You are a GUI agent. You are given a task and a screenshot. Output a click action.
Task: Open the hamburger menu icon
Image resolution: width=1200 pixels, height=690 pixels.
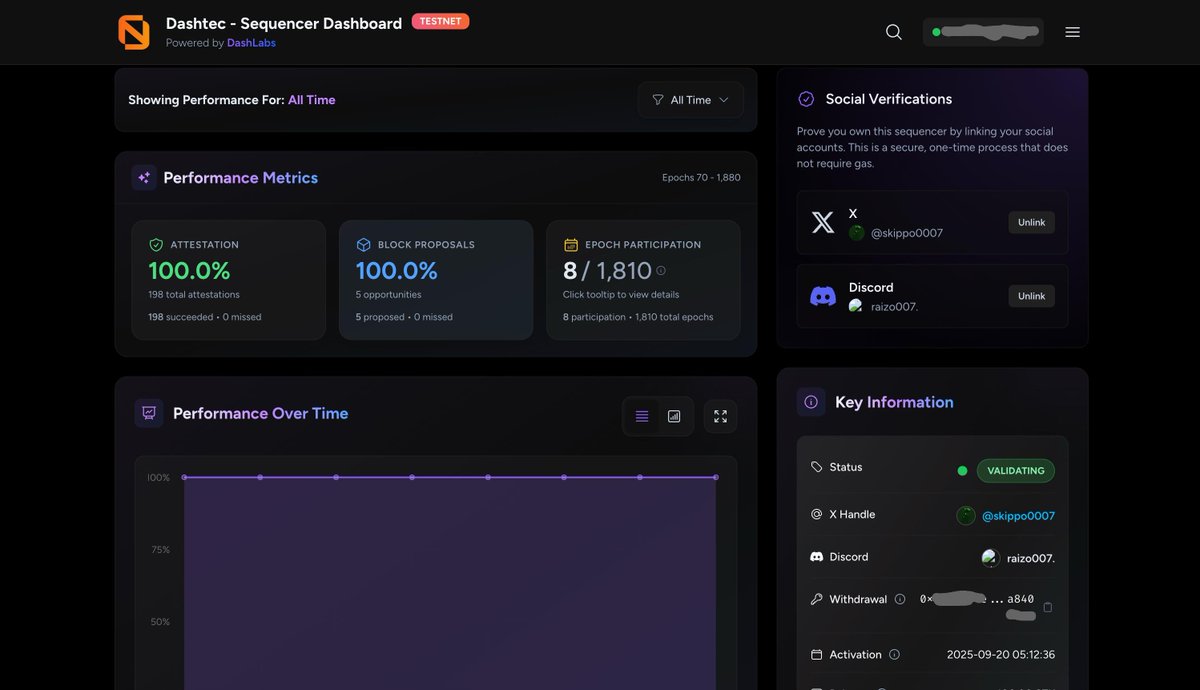click(1072, 32)
